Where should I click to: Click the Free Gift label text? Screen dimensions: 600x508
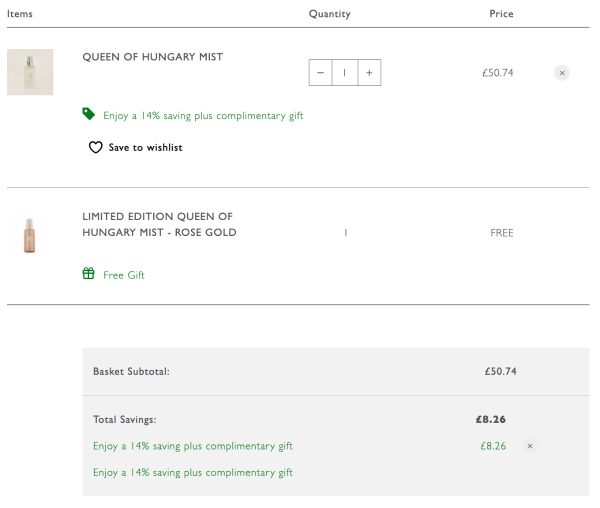click(124, 275)
